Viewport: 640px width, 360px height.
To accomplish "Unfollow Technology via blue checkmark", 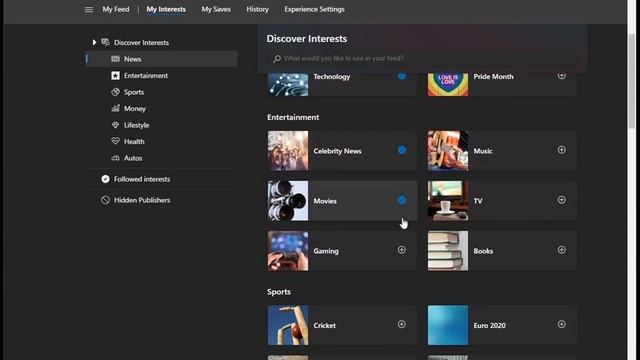I will point(402,76).
